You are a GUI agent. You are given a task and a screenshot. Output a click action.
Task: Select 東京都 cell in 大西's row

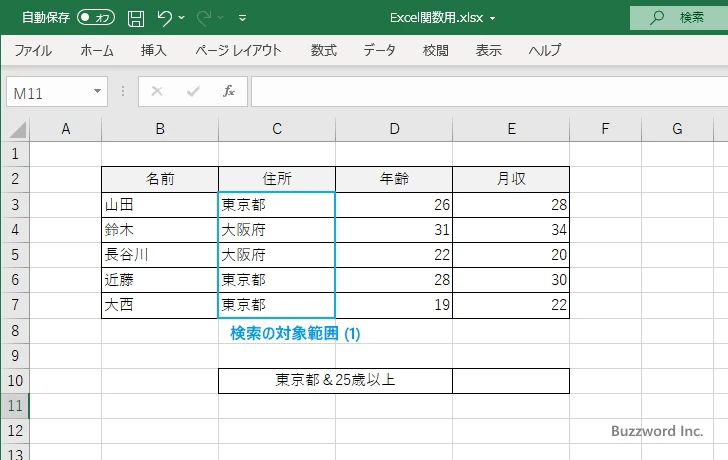coord(277,305)
